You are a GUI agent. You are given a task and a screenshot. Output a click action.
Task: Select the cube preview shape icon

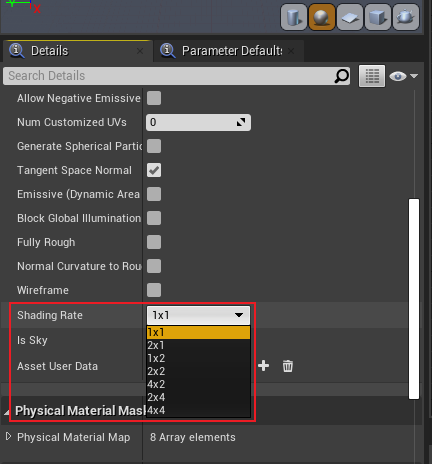tap(378, 17)
